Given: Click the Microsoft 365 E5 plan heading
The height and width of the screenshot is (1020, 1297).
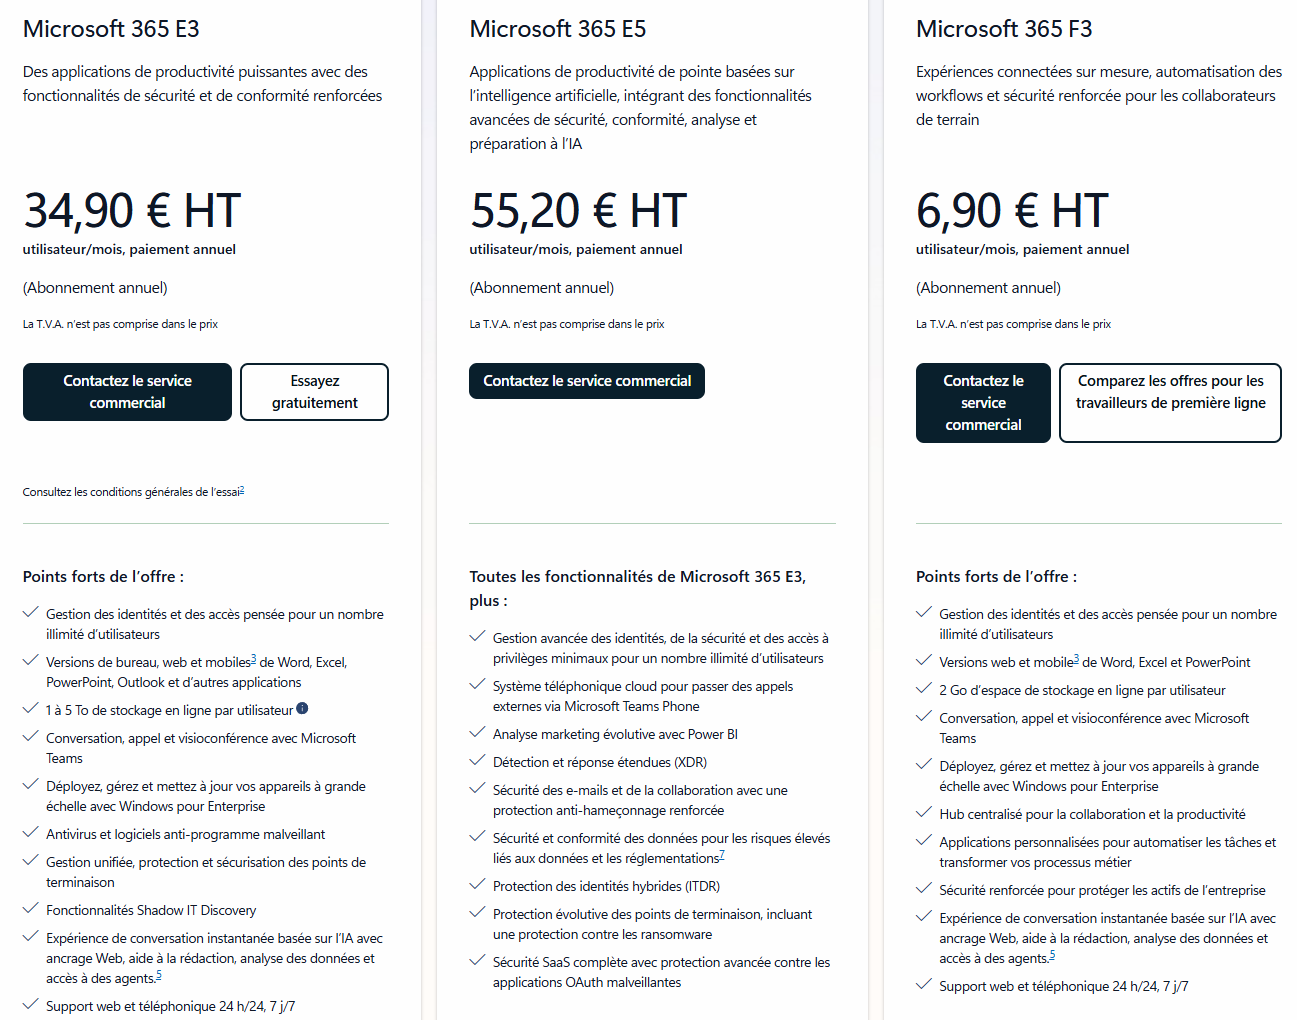Looking at the screenshot, I should tap(558, 29).
